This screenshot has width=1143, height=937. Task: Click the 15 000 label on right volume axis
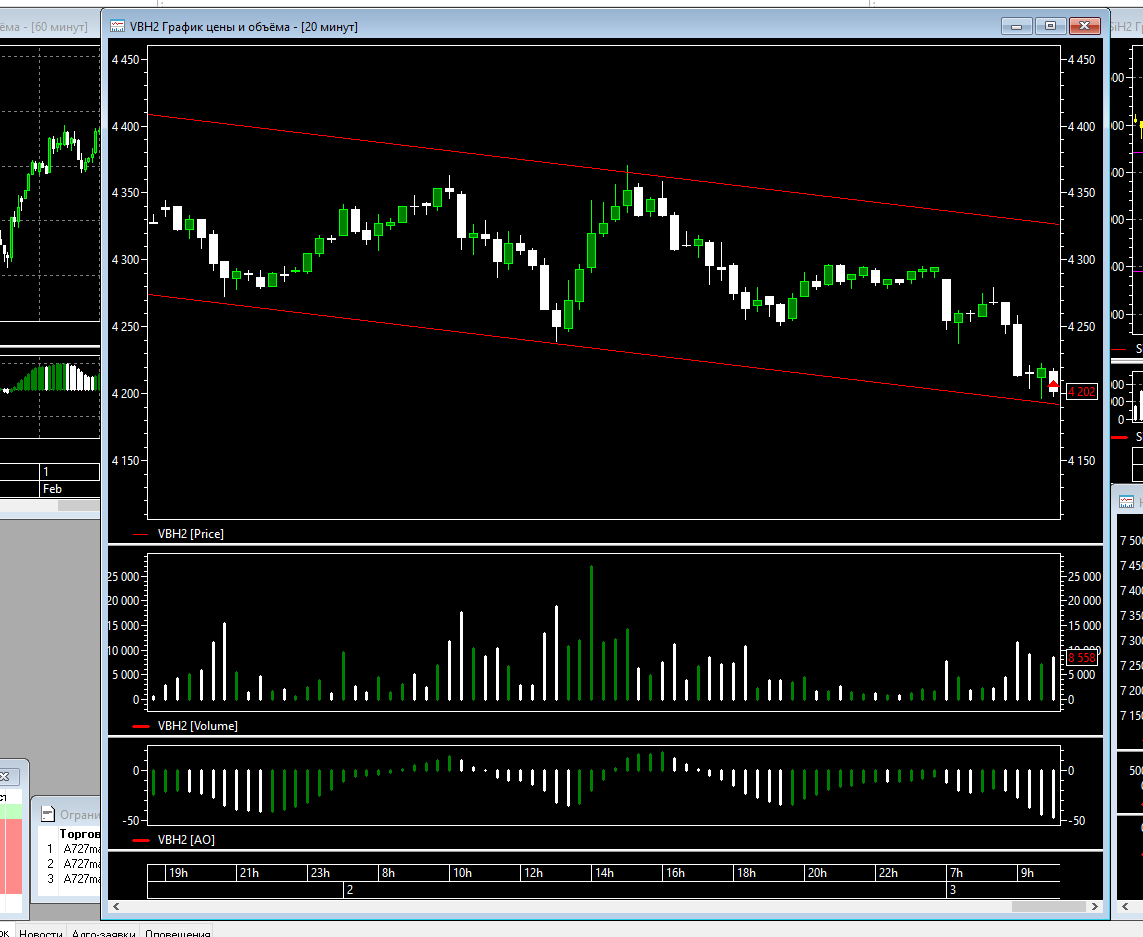(x=1085, y=626)
